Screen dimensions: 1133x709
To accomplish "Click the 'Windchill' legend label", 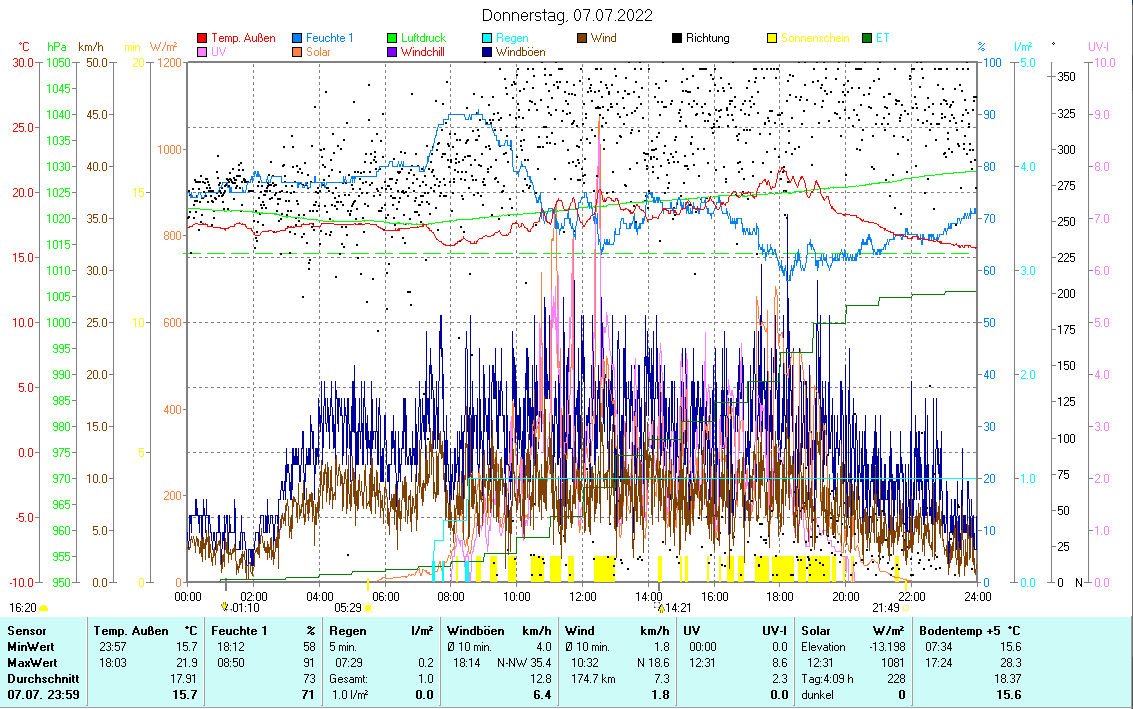I will coord(423,52).
